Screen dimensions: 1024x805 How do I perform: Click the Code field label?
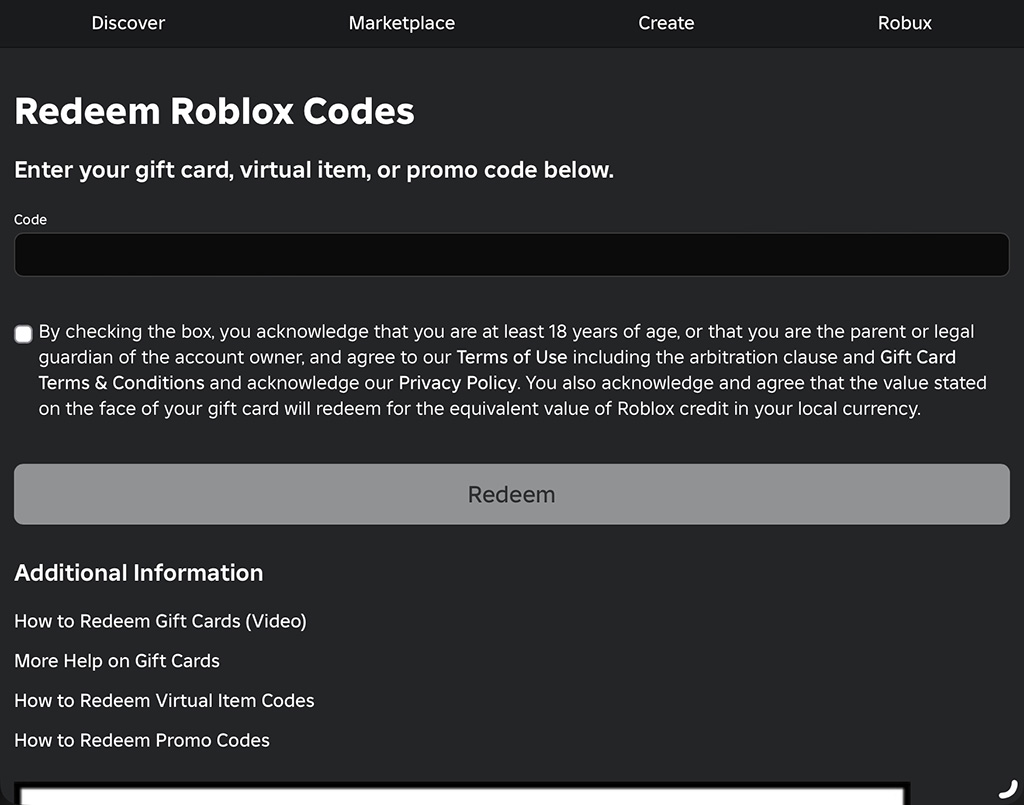pos(30,219)
